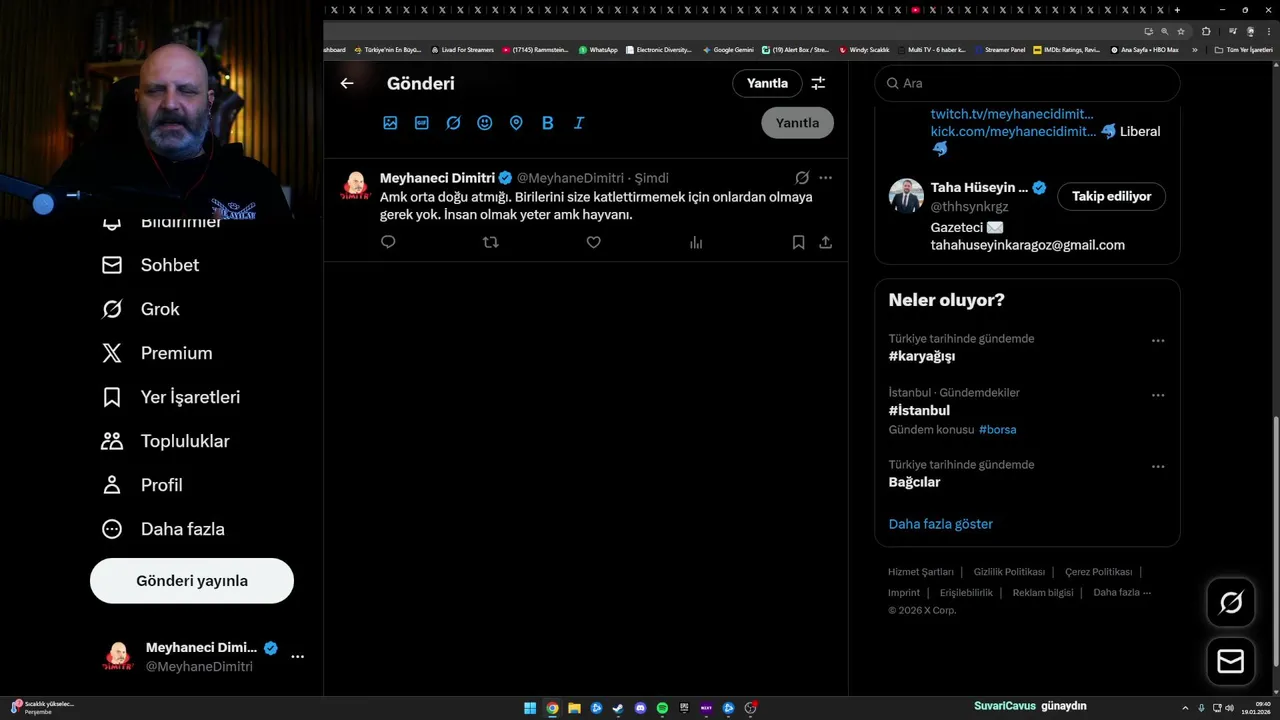Screen dimensions: 1280x720
Task: Click the Ara search field
Action: [1027, 83]
